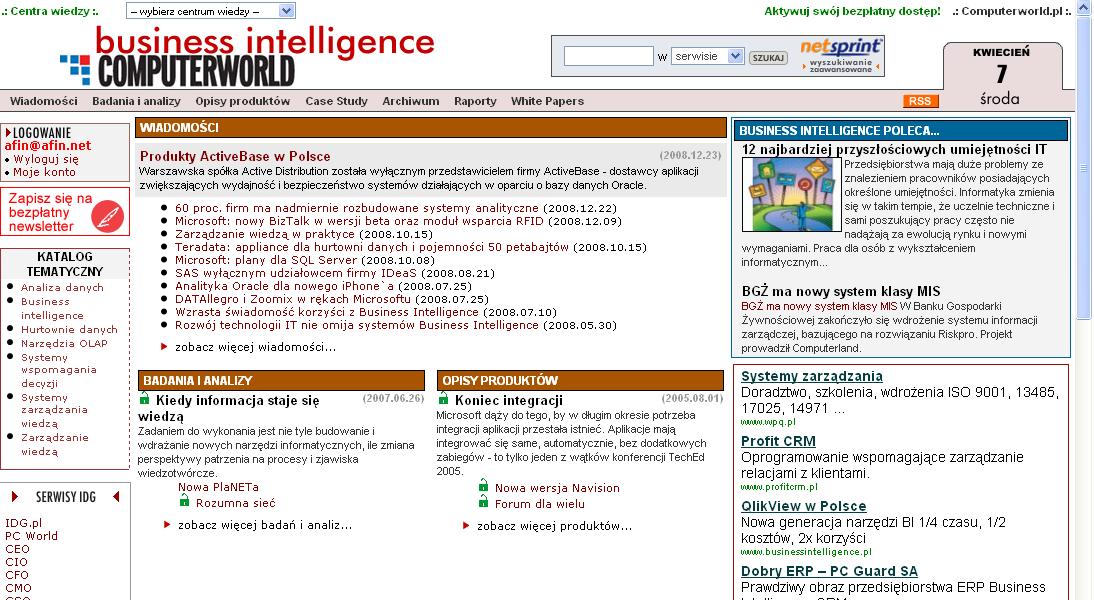Open the IDG.pl link under Serwisy IDG
This screenshot has width=1094, height=600.
click(24, 523)
